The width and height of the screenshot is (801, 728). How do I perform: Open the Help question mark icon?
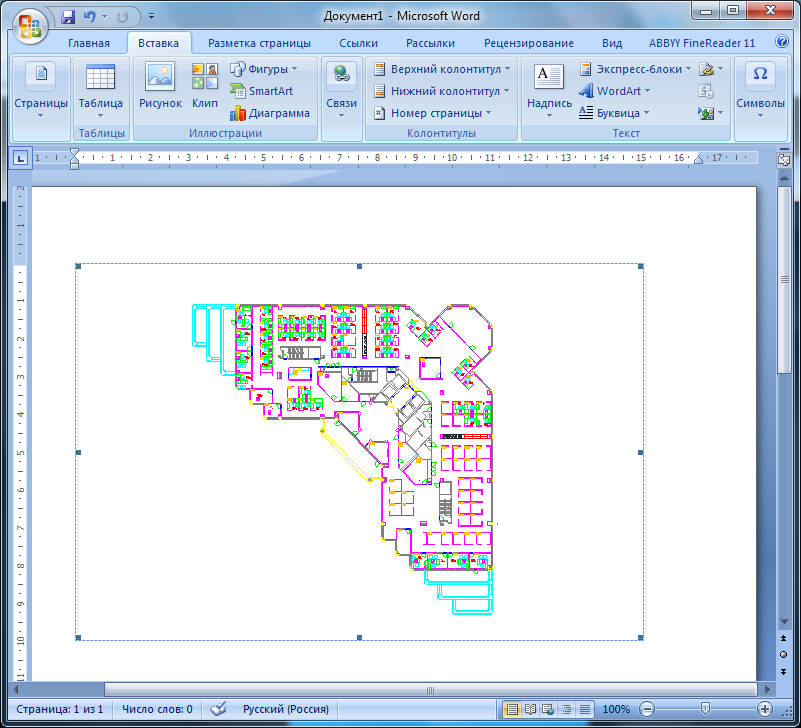[x=780, y=43]
